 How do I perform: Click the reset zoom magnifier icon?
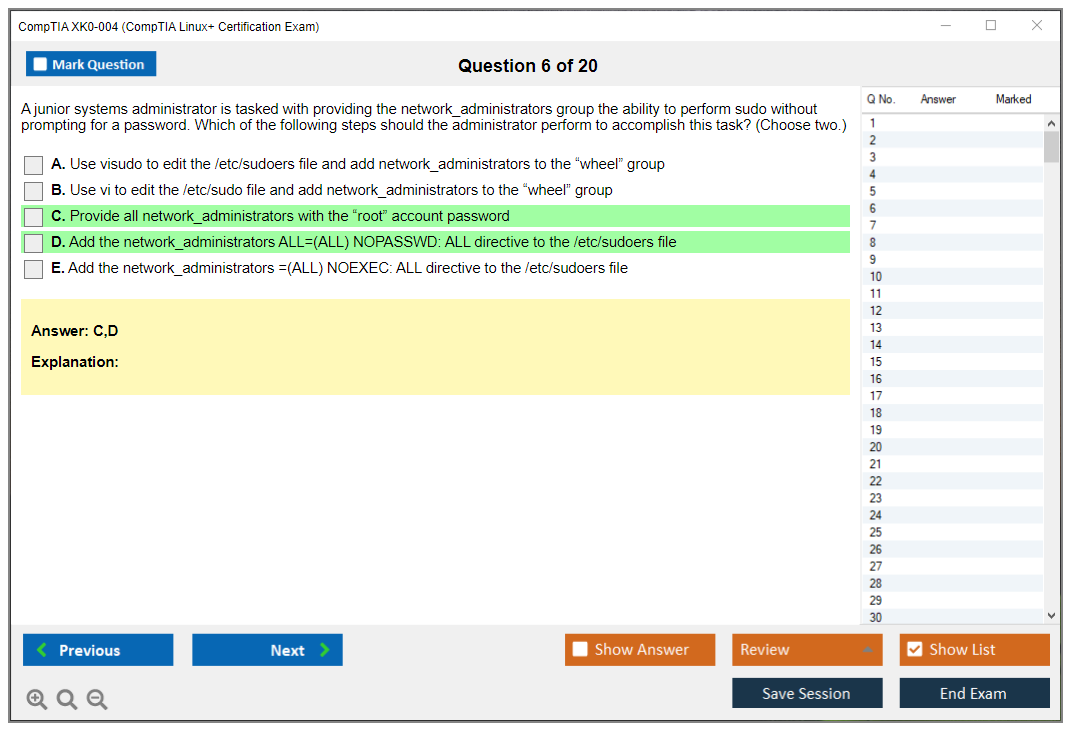(x=67, y=700)
